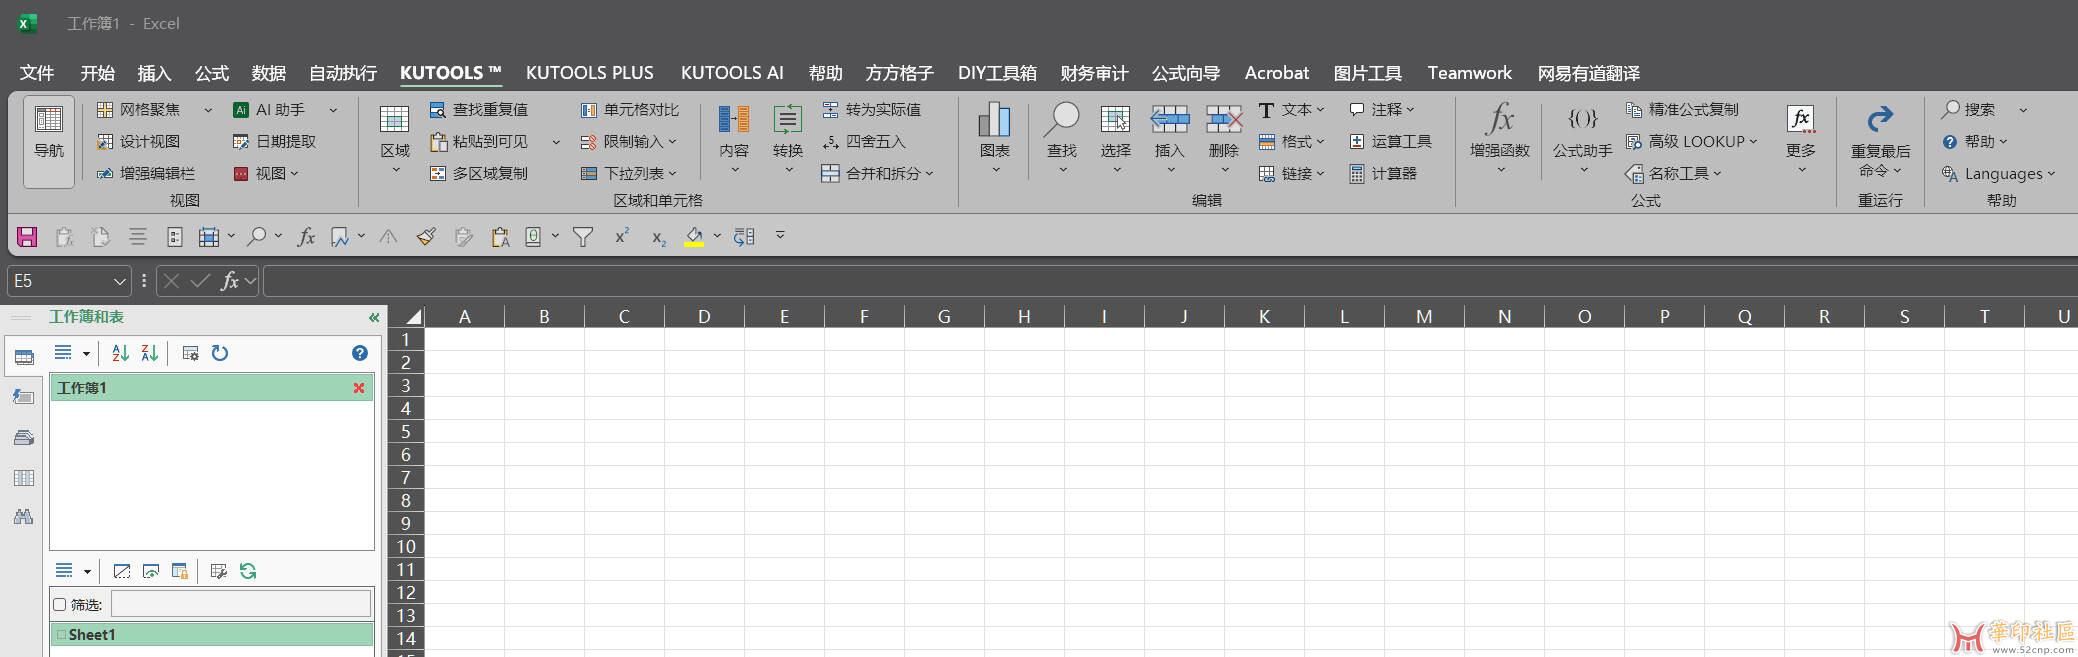This screenshot has height=657, width=2078.
Task: Click the save icon in quick access toolbar
Action: [x=27, y=237]
